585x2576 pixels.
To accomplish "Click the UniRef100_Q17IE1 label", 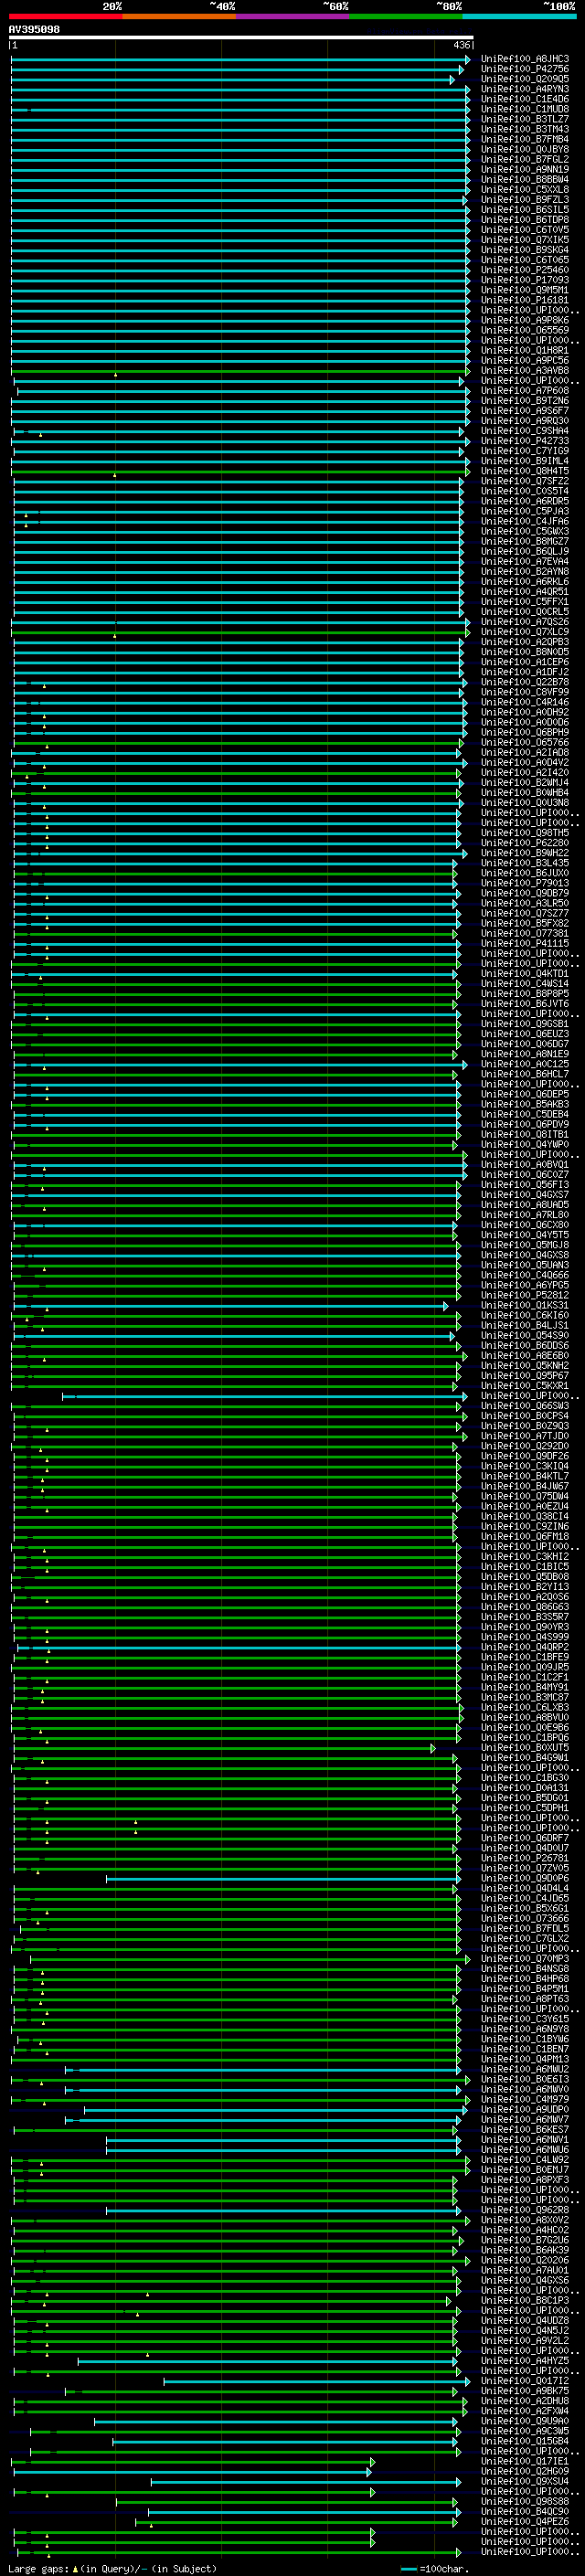I will [x=525, y=2461].
